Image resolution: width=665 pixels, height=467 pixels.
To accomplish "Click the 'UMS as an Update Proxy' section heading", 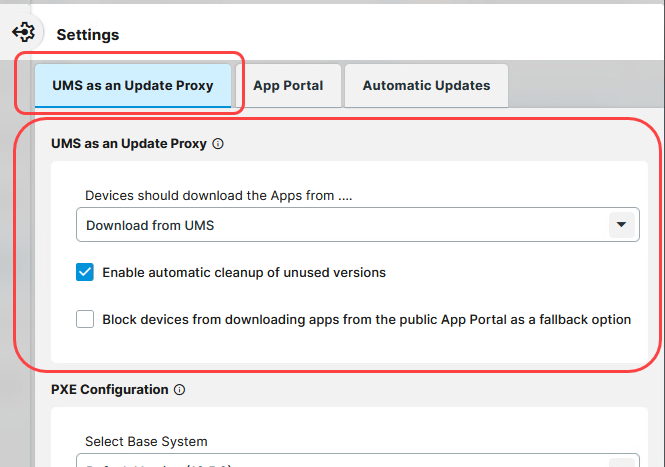I will pos(129,144).
